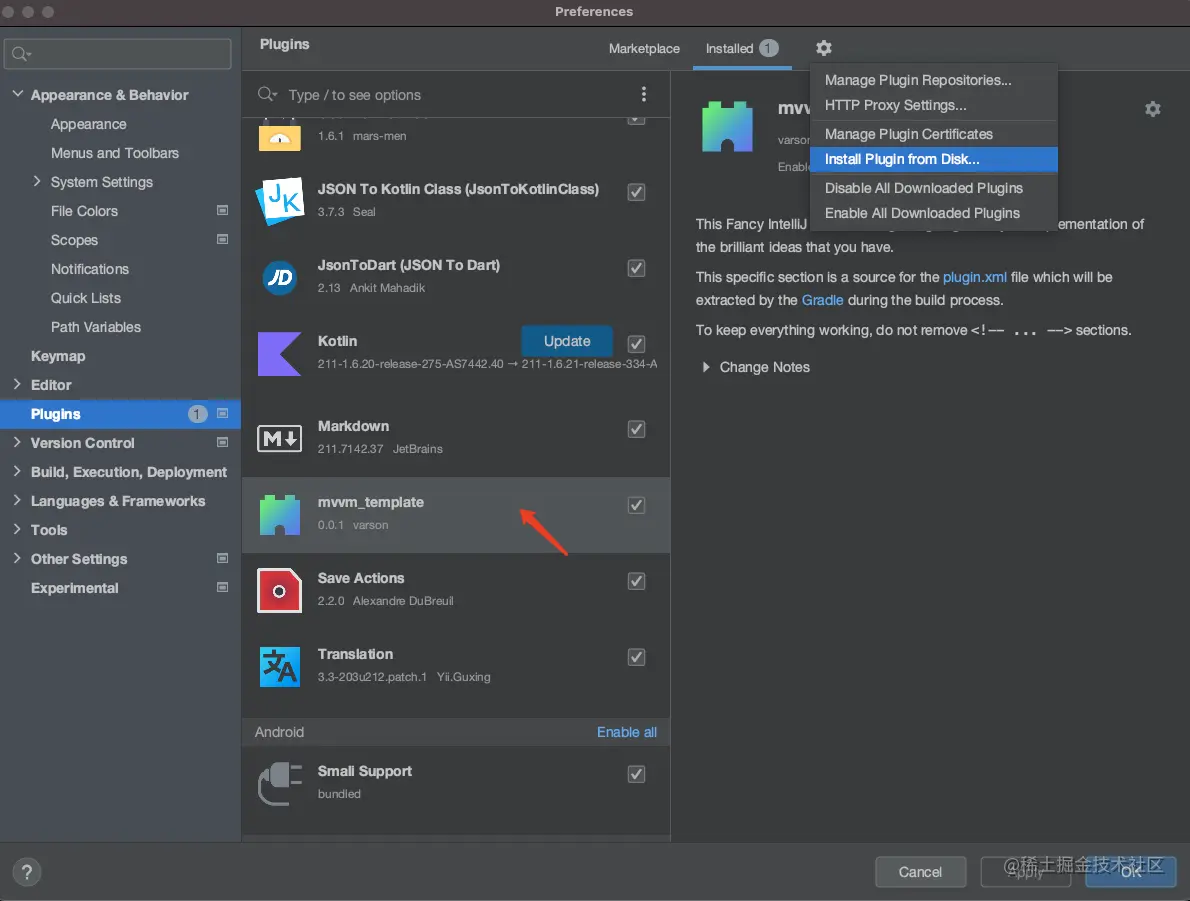Click the help question mark button
Screen dimensions: 1190x901
click(27, 872)
